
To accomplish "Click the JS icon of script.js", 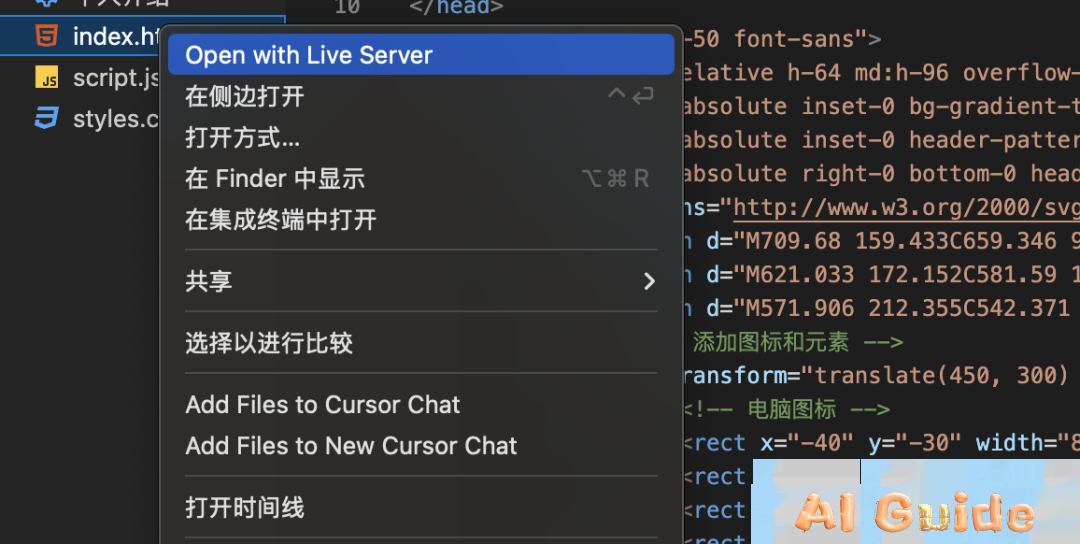I will click(47, 77).
